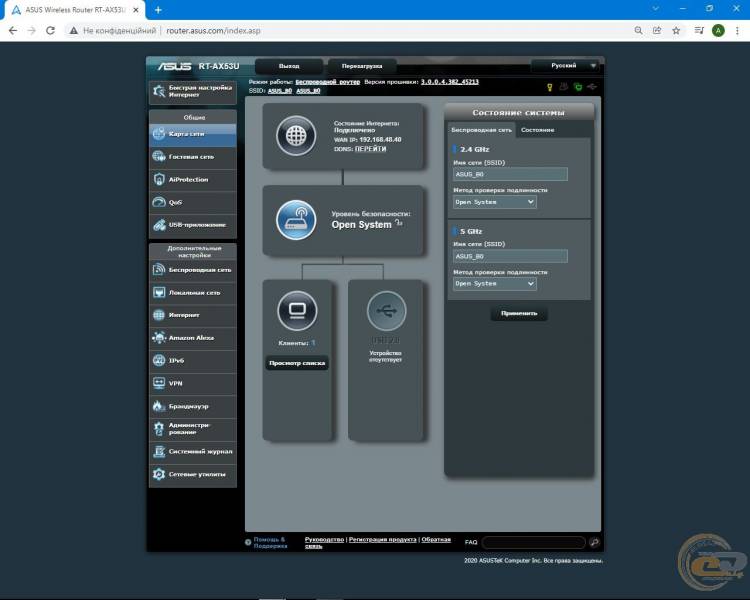
Task: Click the FAQ search field
Action: click(534, 542)
